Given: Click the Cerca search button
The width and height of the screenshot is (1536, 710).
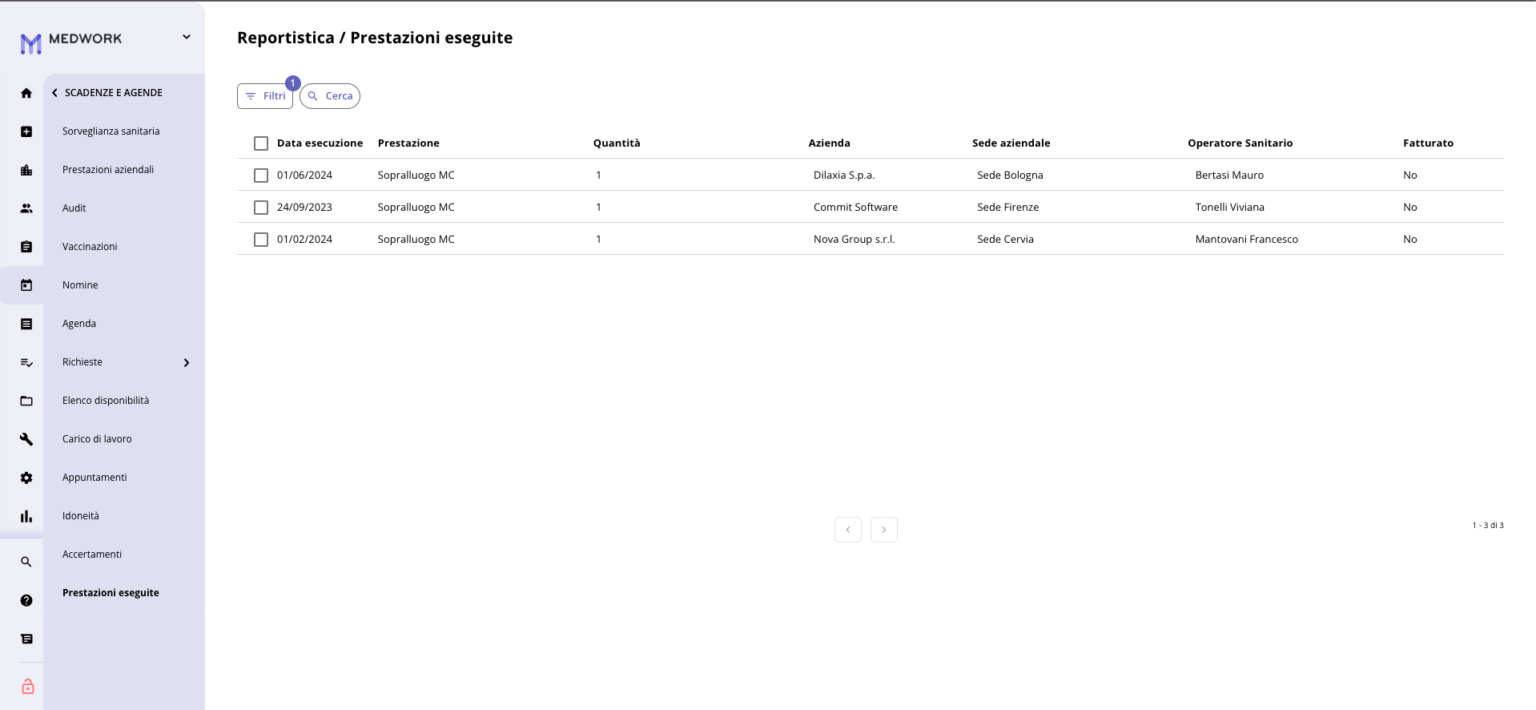Looking at the screenshot, I should coord(330,96).
